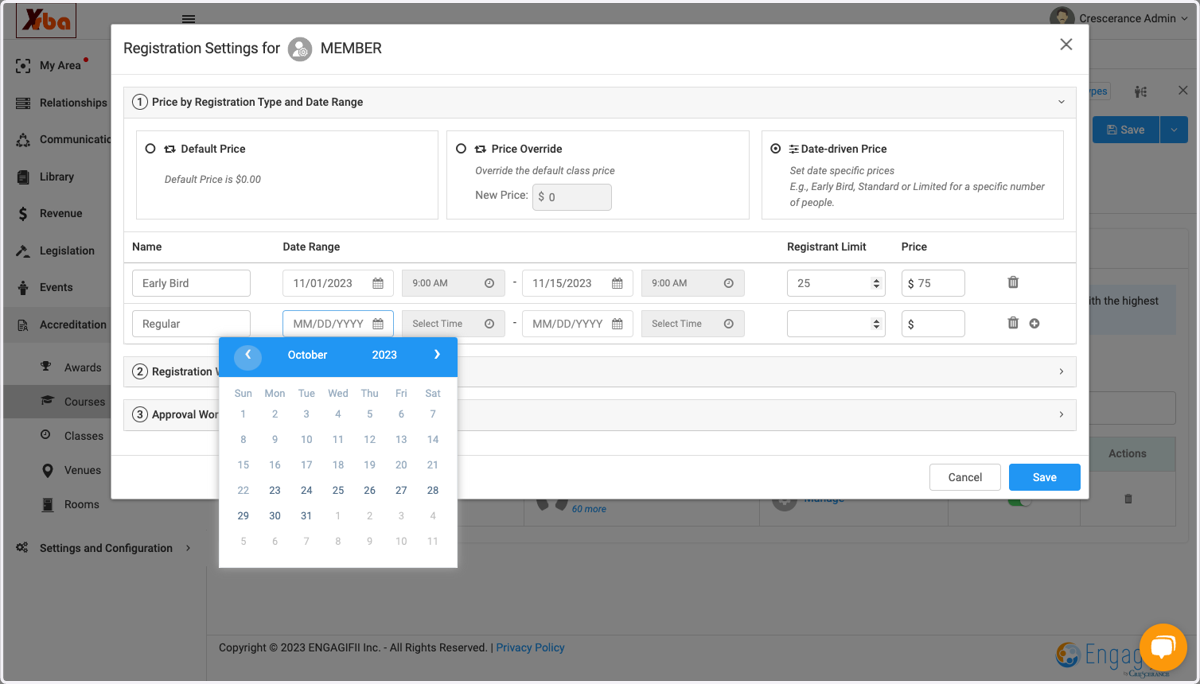Pick October 25 in calendar
Viewport: 1200px width, 684px height.
coord(338,491)
